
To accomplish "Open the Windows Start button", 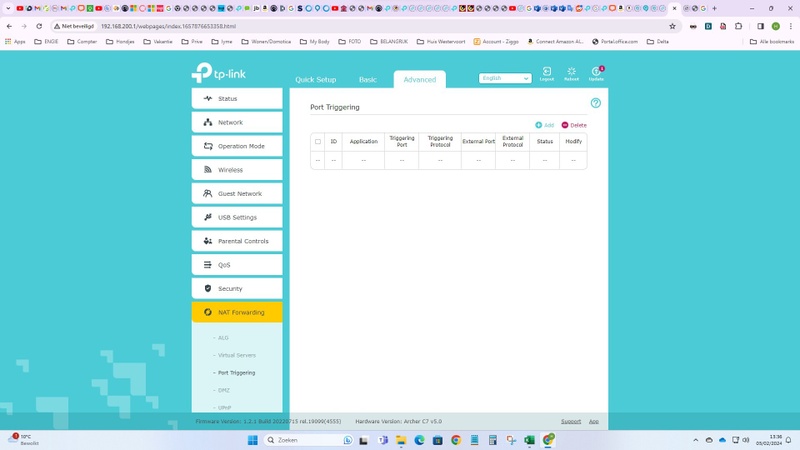I will (x=253, y=440).
